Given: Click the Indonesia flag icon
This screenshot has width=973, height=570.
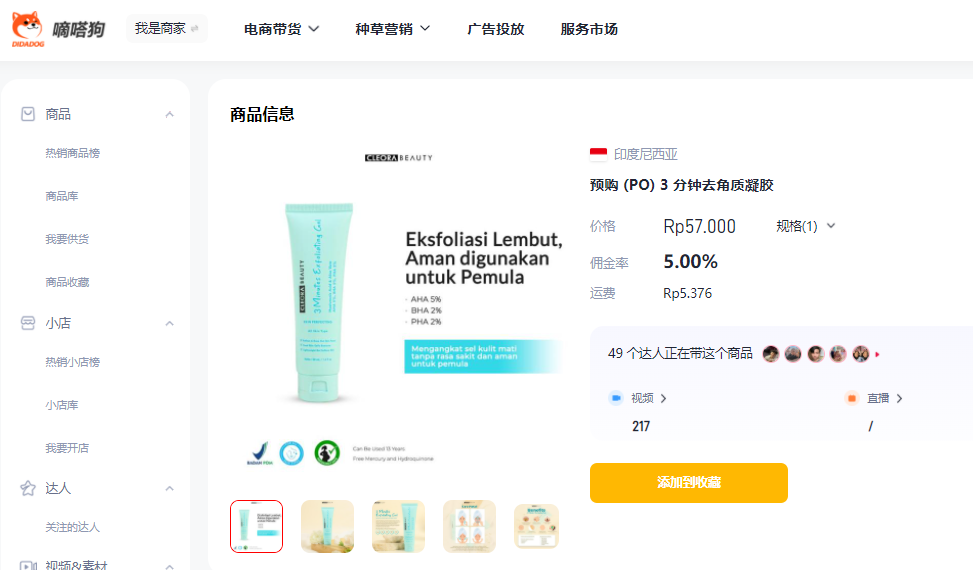Looking at the screenshot, I should [x=598, y=154].
